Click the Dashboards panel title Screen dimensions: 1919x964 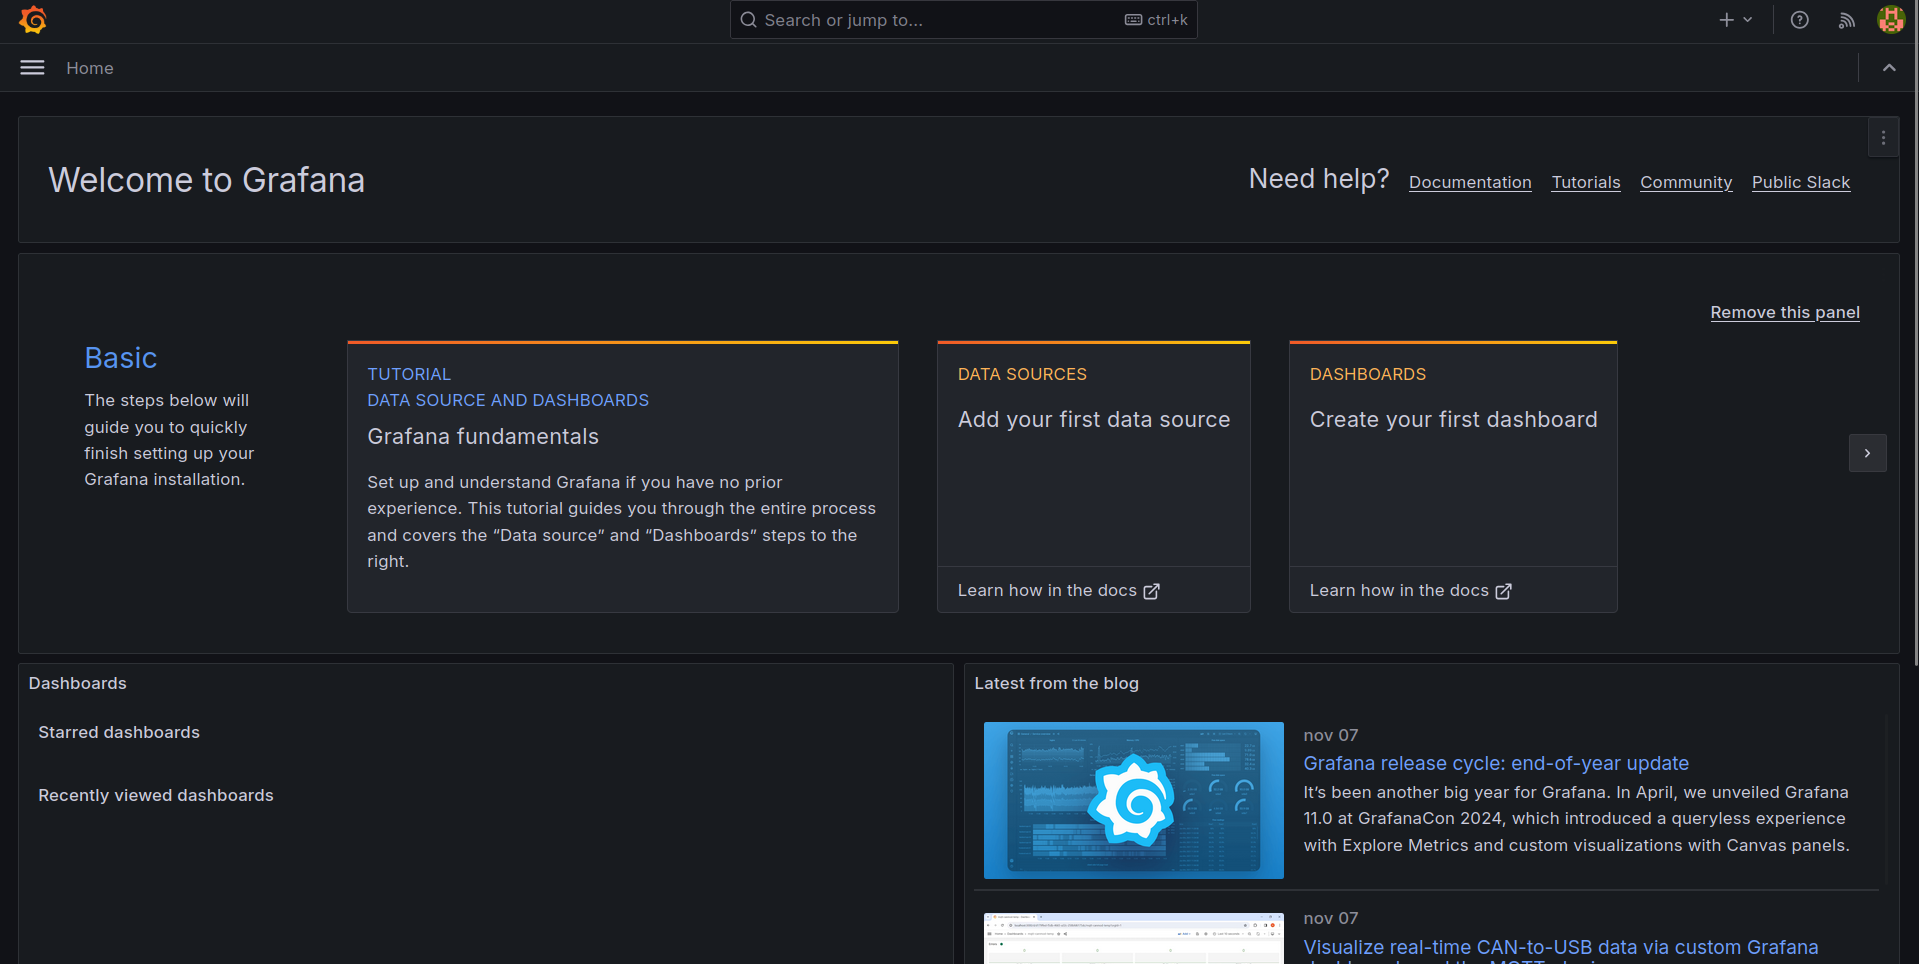[x=78, y=683]
